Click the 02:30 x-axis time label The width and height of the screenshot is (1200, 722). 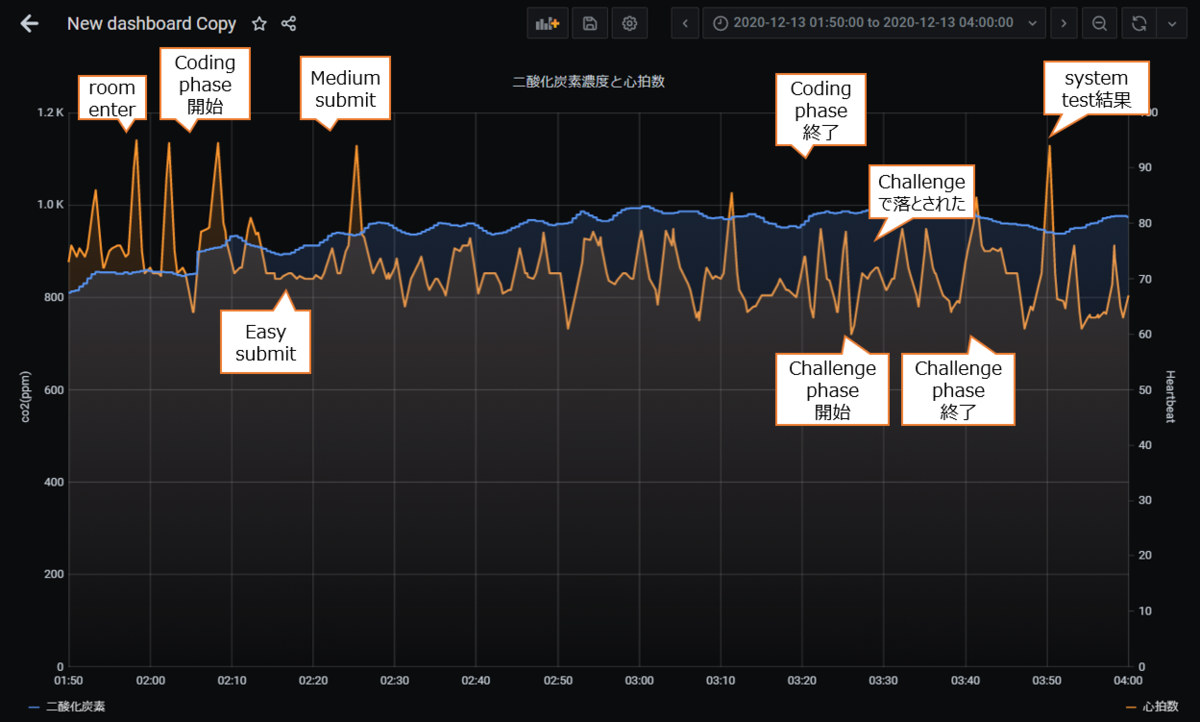395,680
